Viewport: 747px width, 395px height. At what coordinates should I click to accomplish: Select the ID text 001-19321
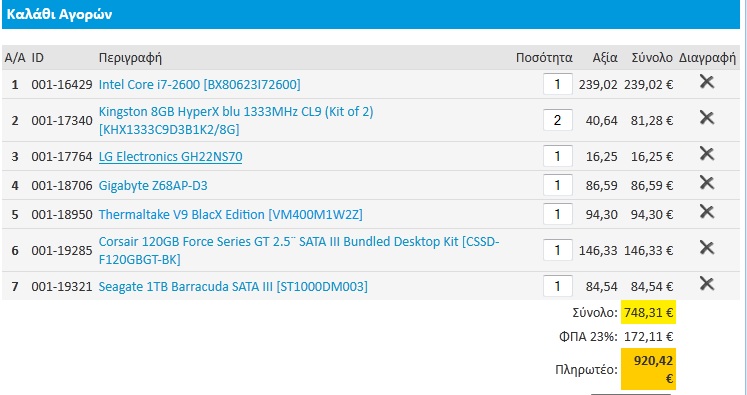pyautogui.click(x=62, y=286)
